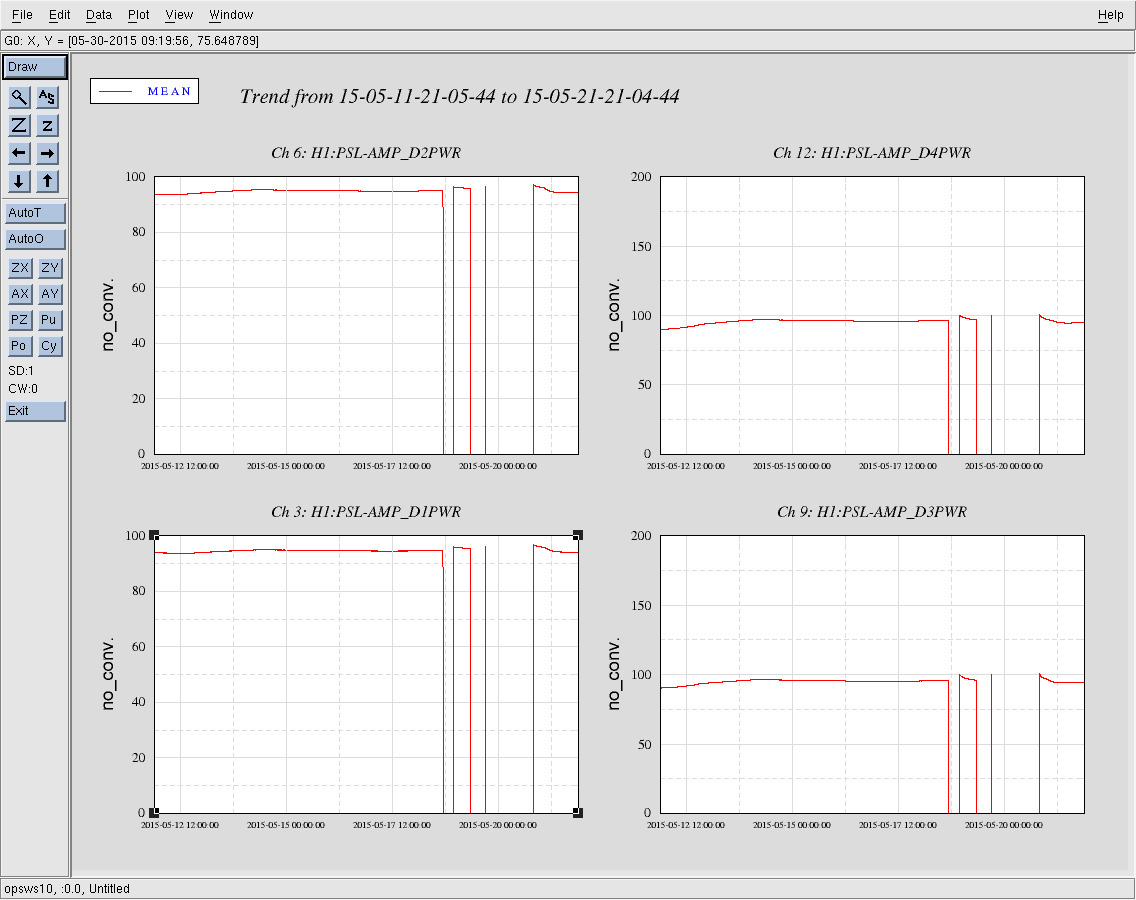Open the File menu
The width and height of the screenshot is (1136, 900).
click(22, 14)
